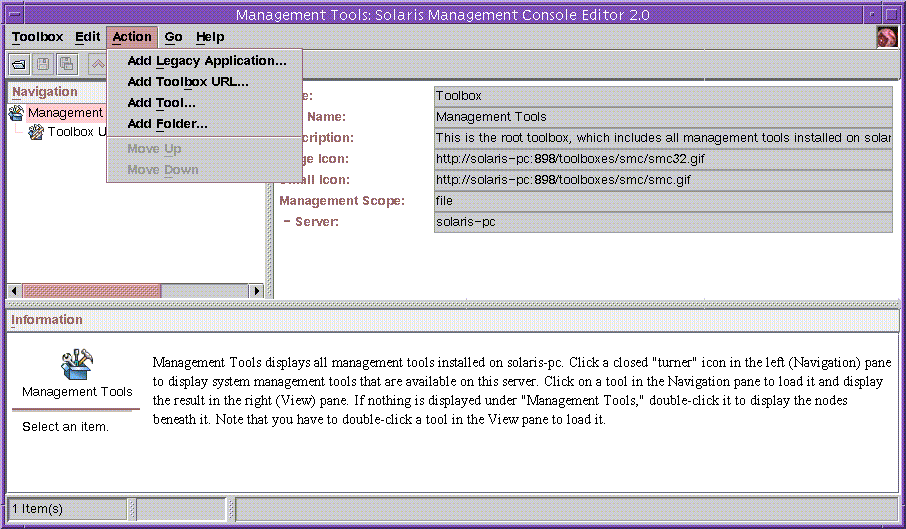Click the Up Level arrow toolbar icon

tap(98, 64)
